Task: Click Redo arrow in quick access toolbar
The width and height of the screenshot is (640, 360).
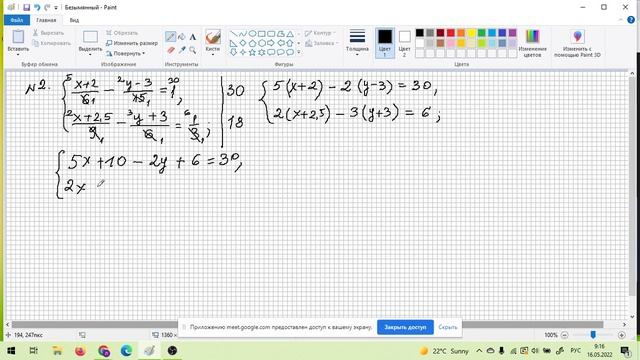Action: pyautogui.click(x=47, y=7)
